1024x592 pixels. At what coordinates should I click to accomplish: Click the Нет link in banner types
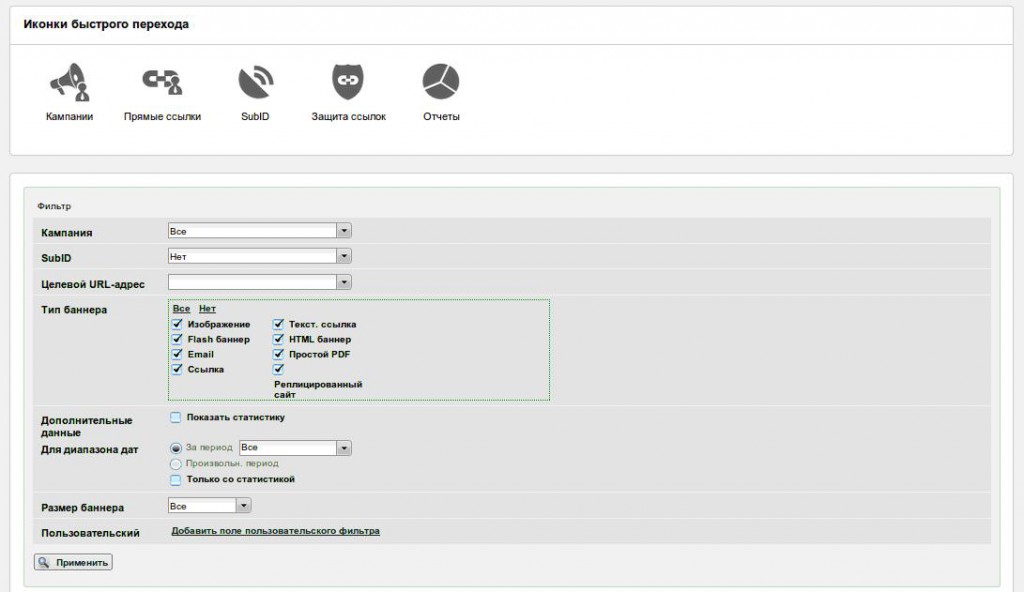pos(207,309)
